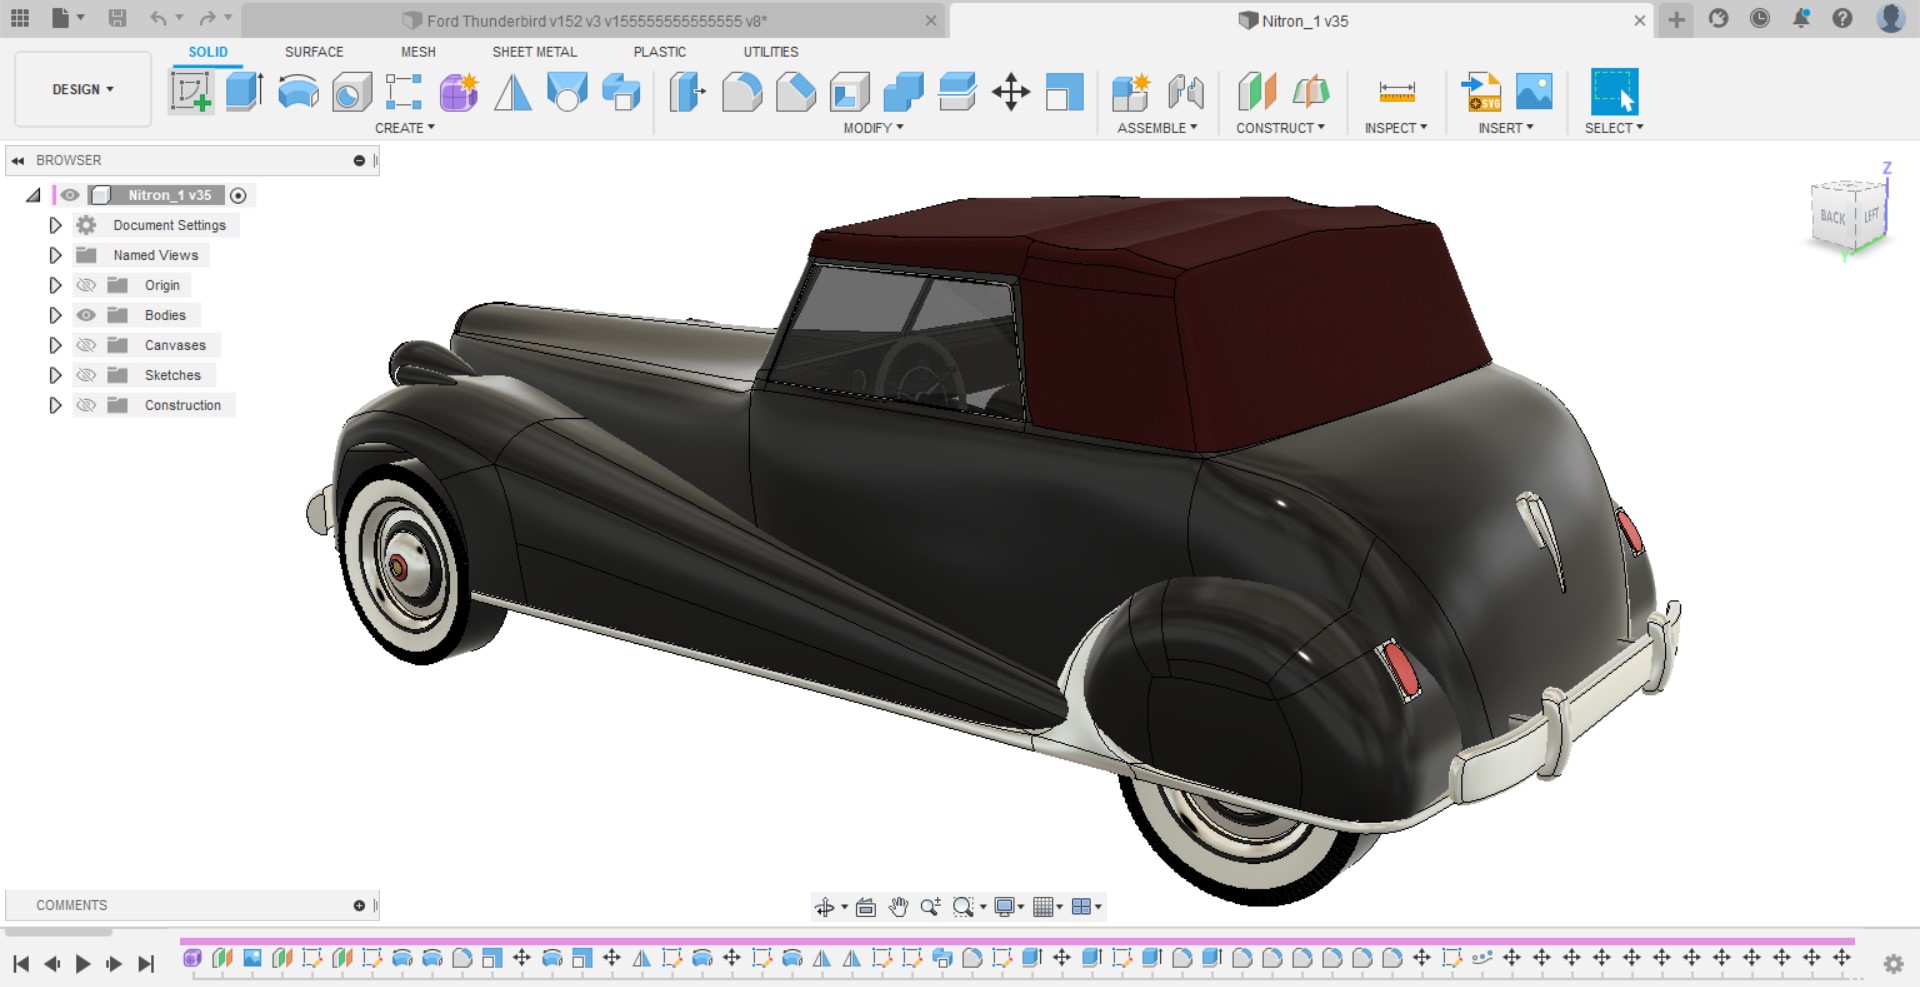Select the Press Pull tool
The image size is (1920, 987).
coord(687,92)
